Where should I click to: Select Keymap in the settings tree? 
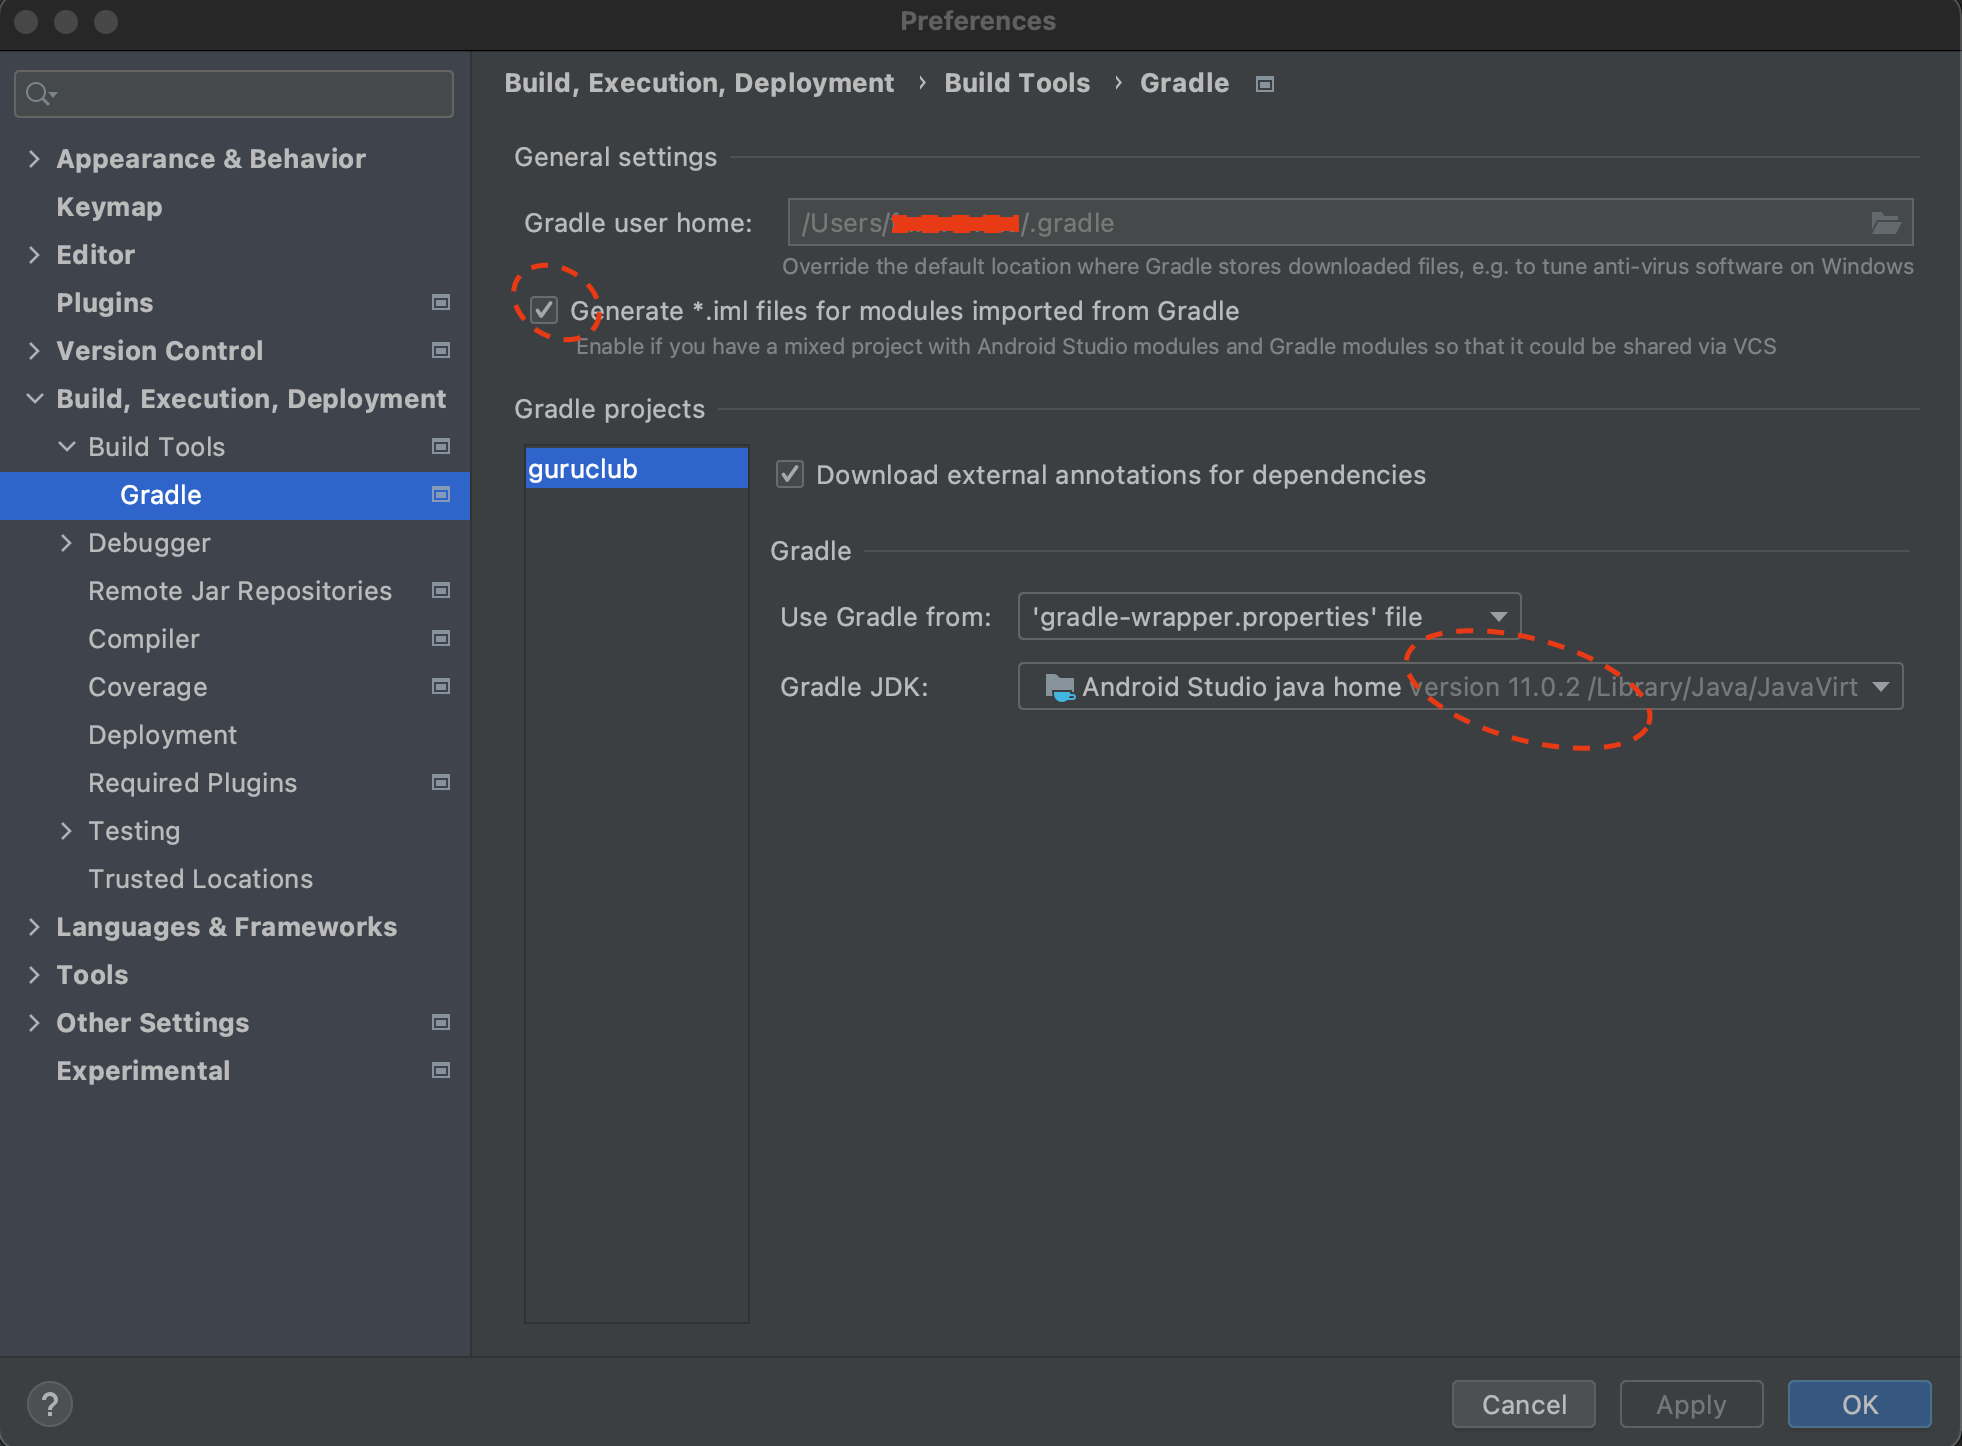click(109, 207)
